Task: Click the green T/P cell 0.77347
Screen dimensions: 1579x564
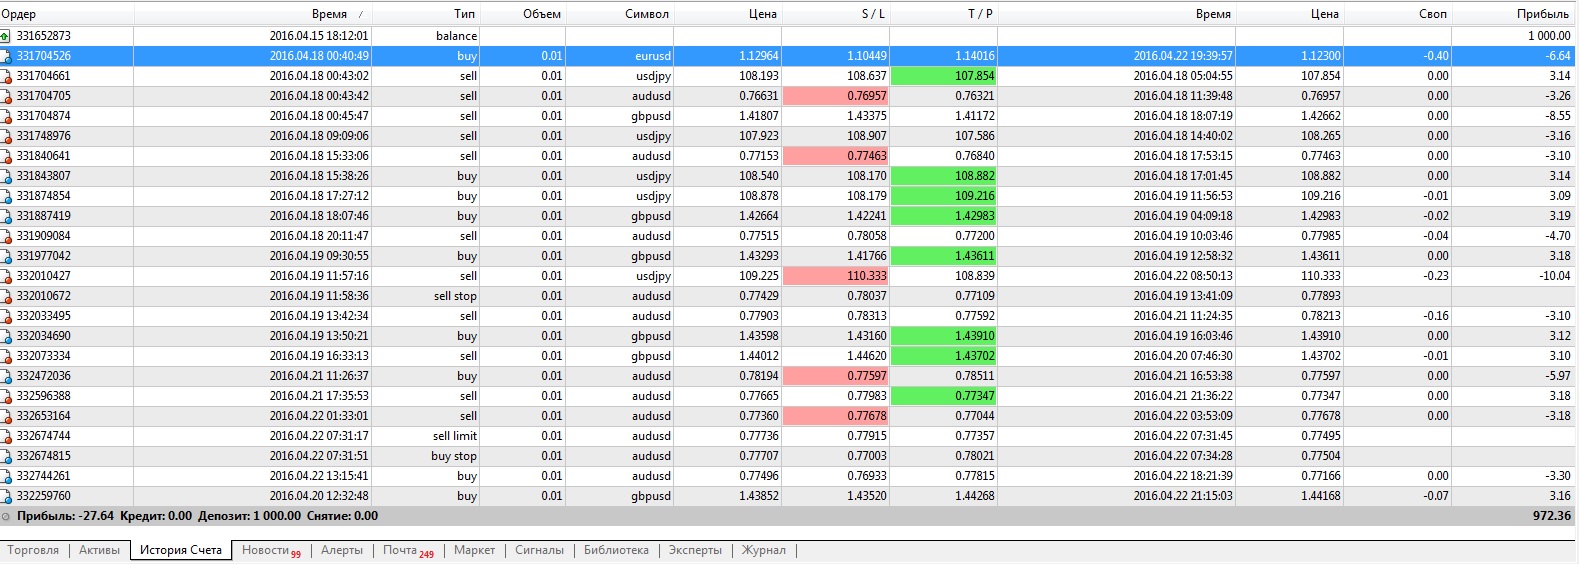Action: pos(944,396)
